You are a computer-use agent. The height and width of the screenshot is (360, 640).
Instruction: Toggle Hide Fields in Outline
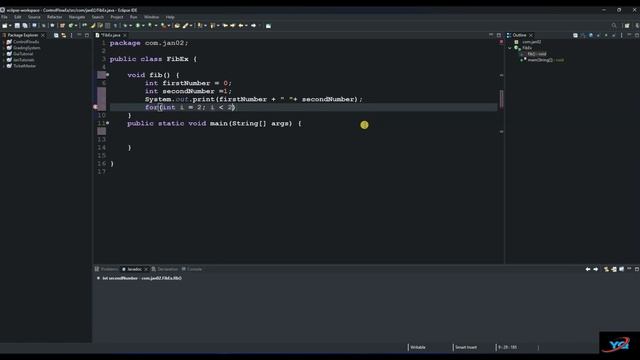click(x=591, y=36)
